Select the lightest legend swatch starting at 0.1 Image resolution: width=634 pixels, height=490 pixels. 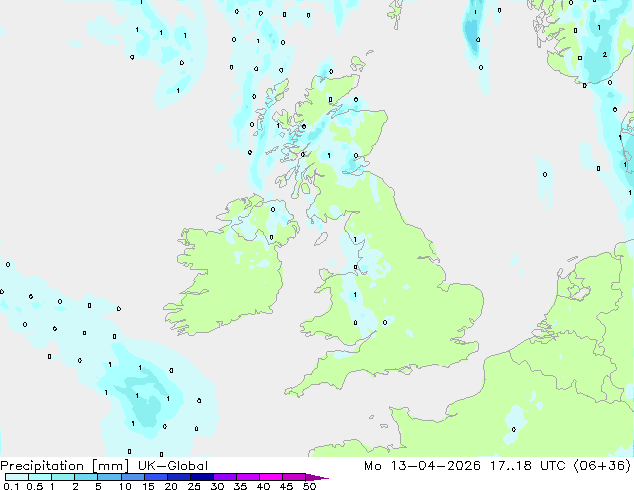(x=17, y=477)
